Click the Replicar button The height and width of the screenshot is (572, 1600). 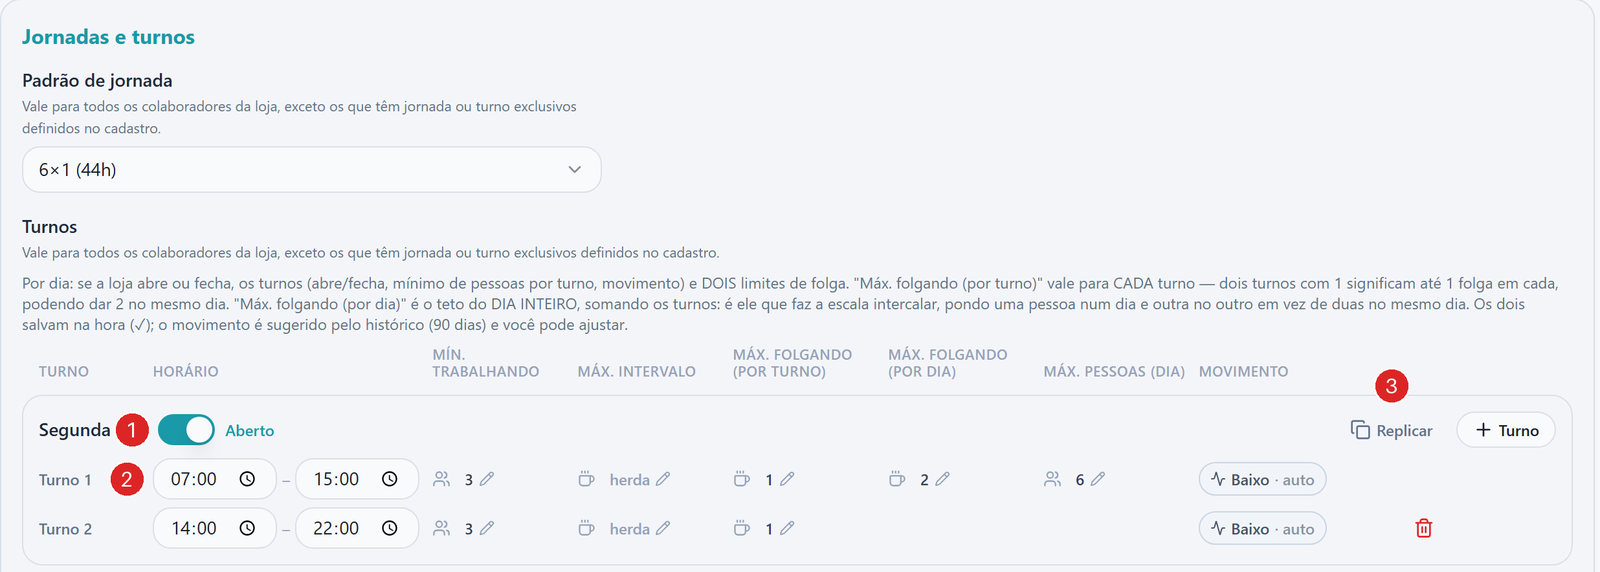pos(1391,430)
